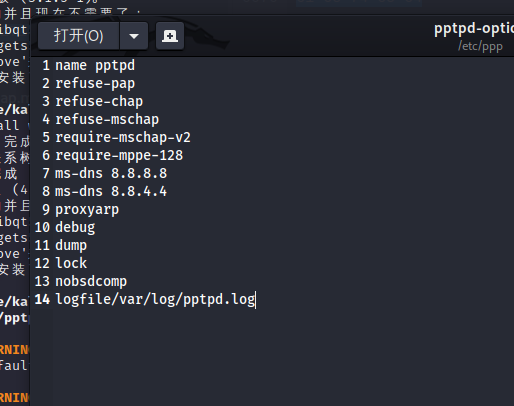Screen dimensions: 514x406
Task: Click the /etc/ppp file path subtitle
Action: point(480,46)
